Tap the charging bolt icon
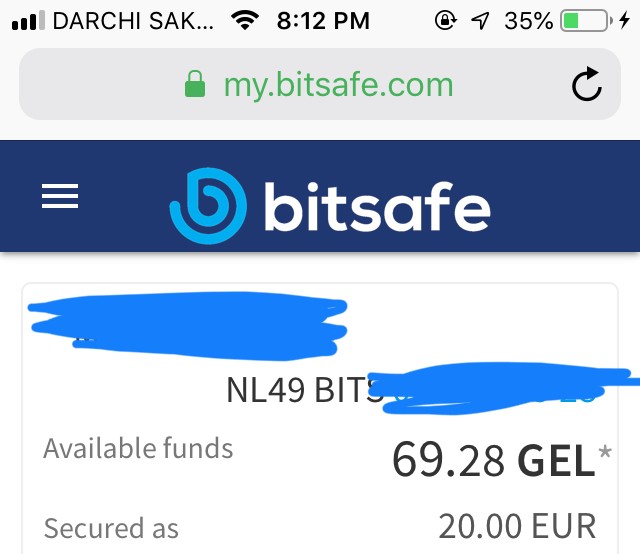Viewport: 640px width, 554px height. coord(624,20)
